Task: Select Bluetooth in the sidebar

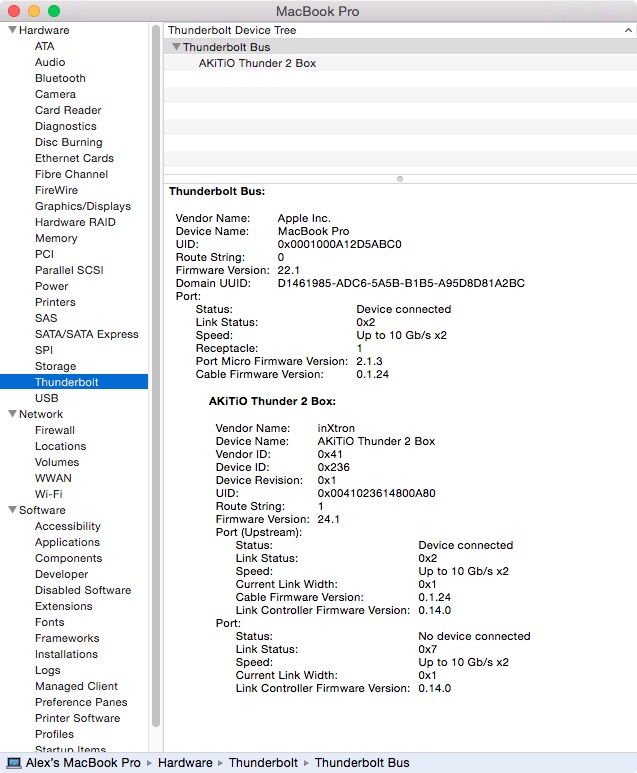Action: [60, 78]
